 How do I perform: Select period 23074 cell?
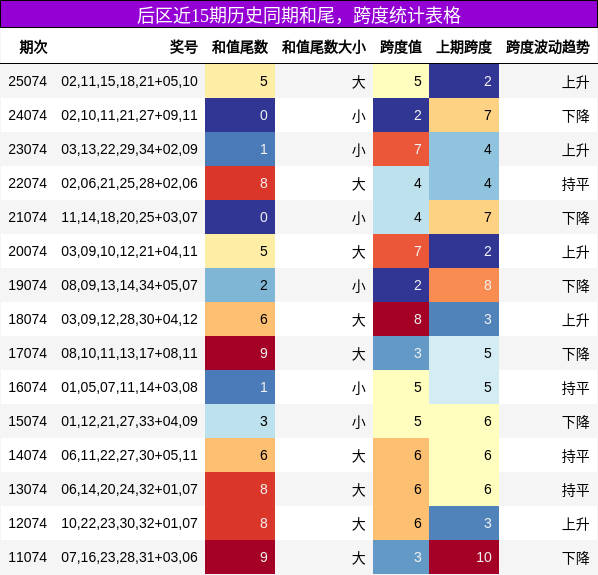(27, 149)
